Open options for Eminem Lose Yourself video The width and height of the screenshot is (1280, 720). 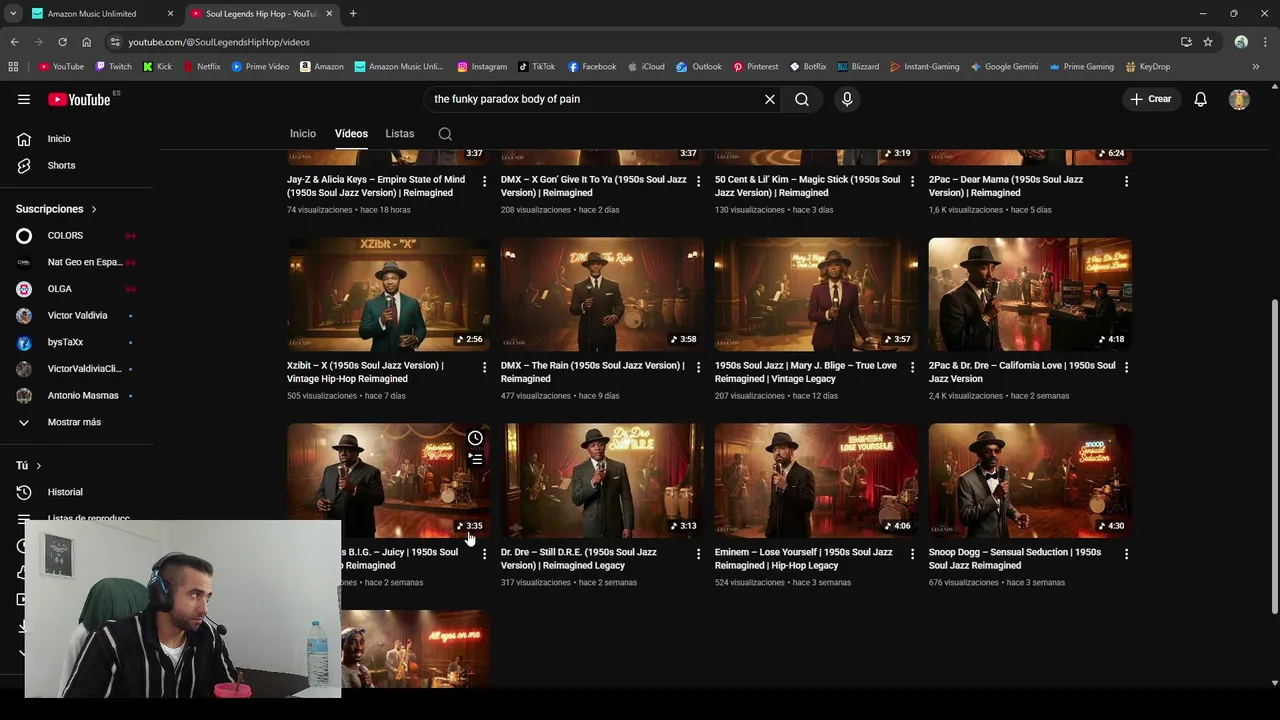pos(912,553)
